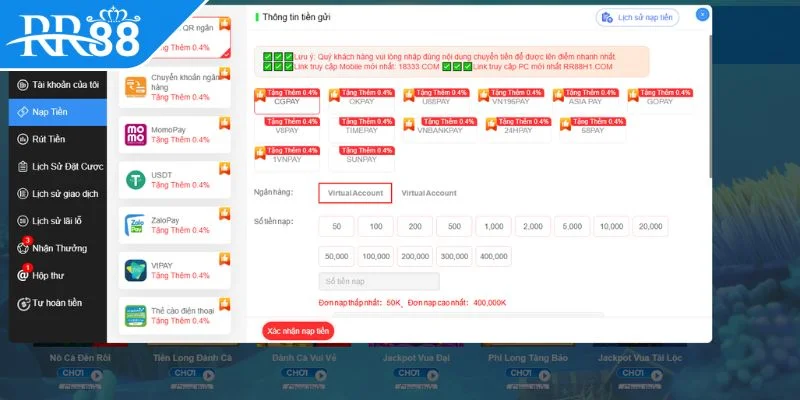Pick deposit amount 200,000

415,257
